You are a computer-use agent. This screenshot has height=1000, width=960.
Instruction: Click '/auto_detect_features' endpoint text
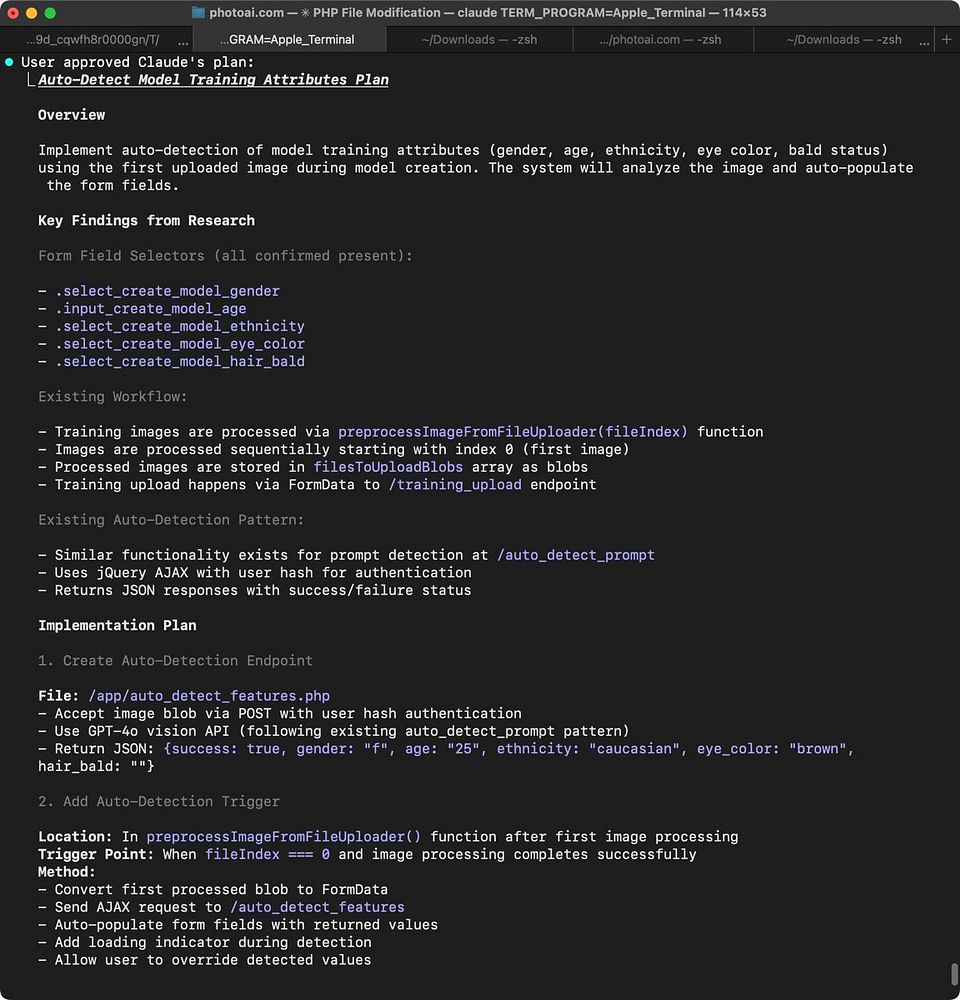317,907
